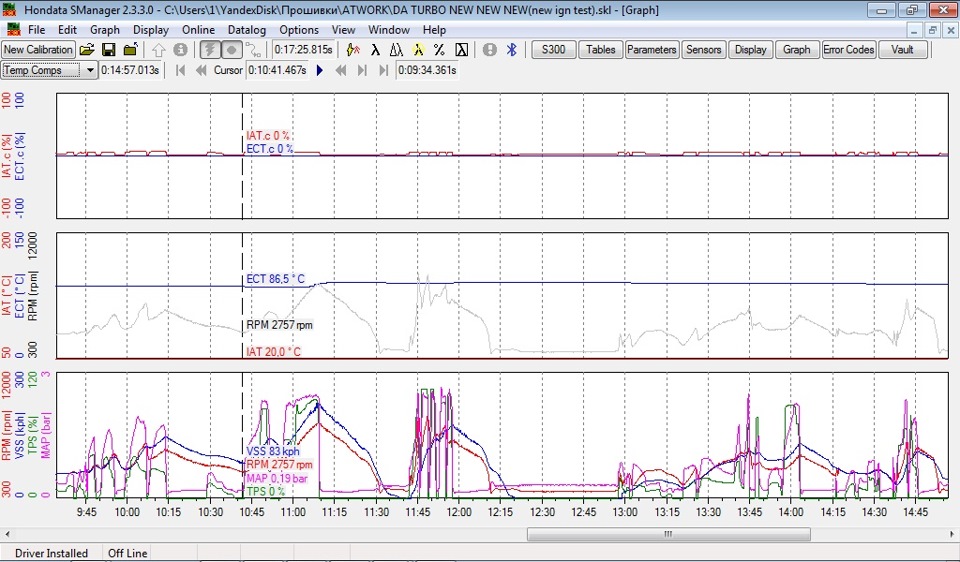Viewport: 960px width, 562px height.
Task: Open the Graph window
Action: 797,50
